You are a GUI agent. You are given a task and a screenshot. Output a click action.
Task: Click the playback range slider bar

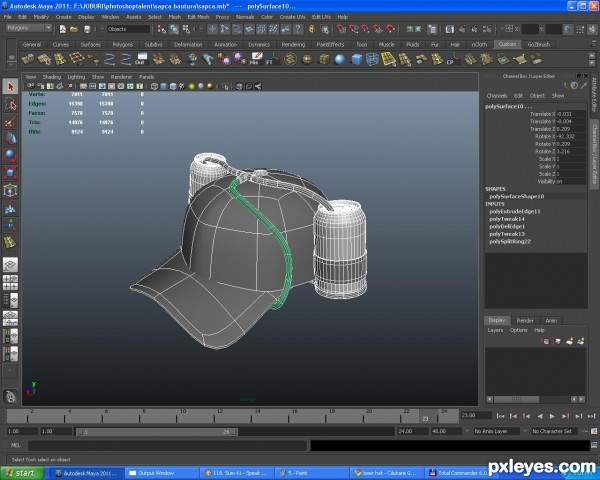tap(157, 432)
